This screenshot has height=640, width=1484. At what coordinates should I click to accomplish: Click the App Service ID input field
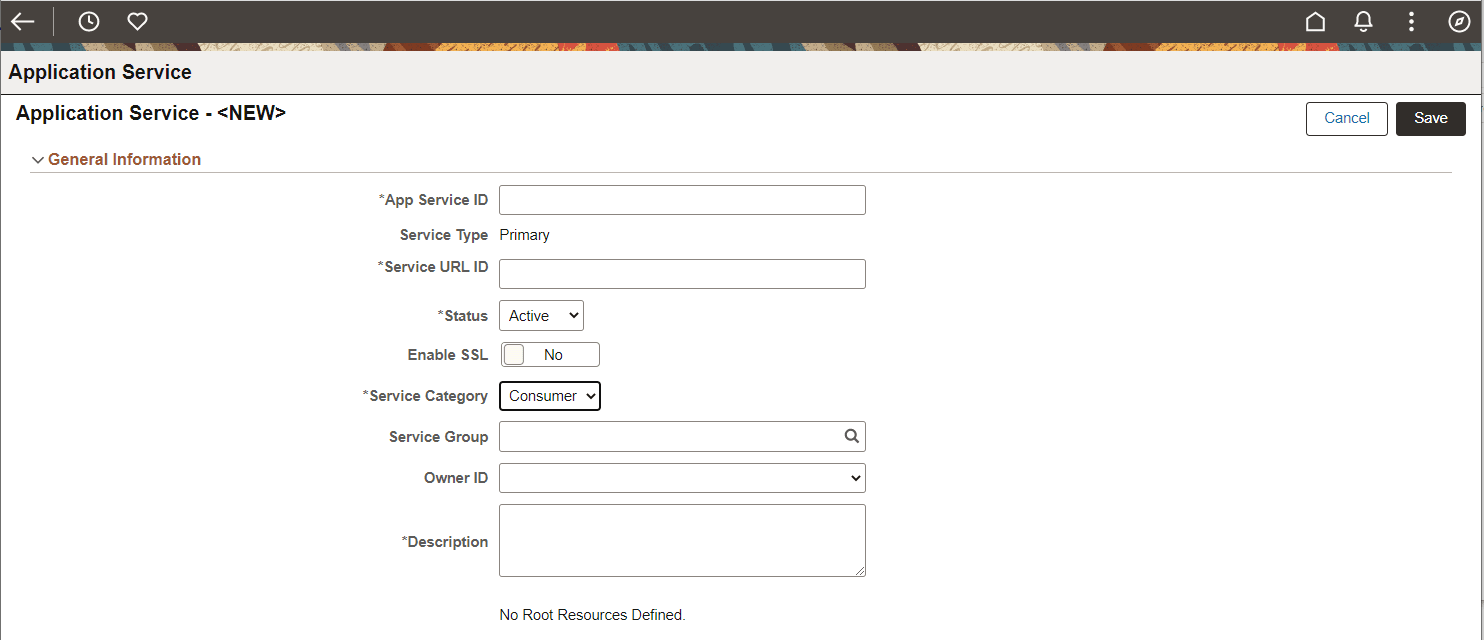click(x=682, y=199)
